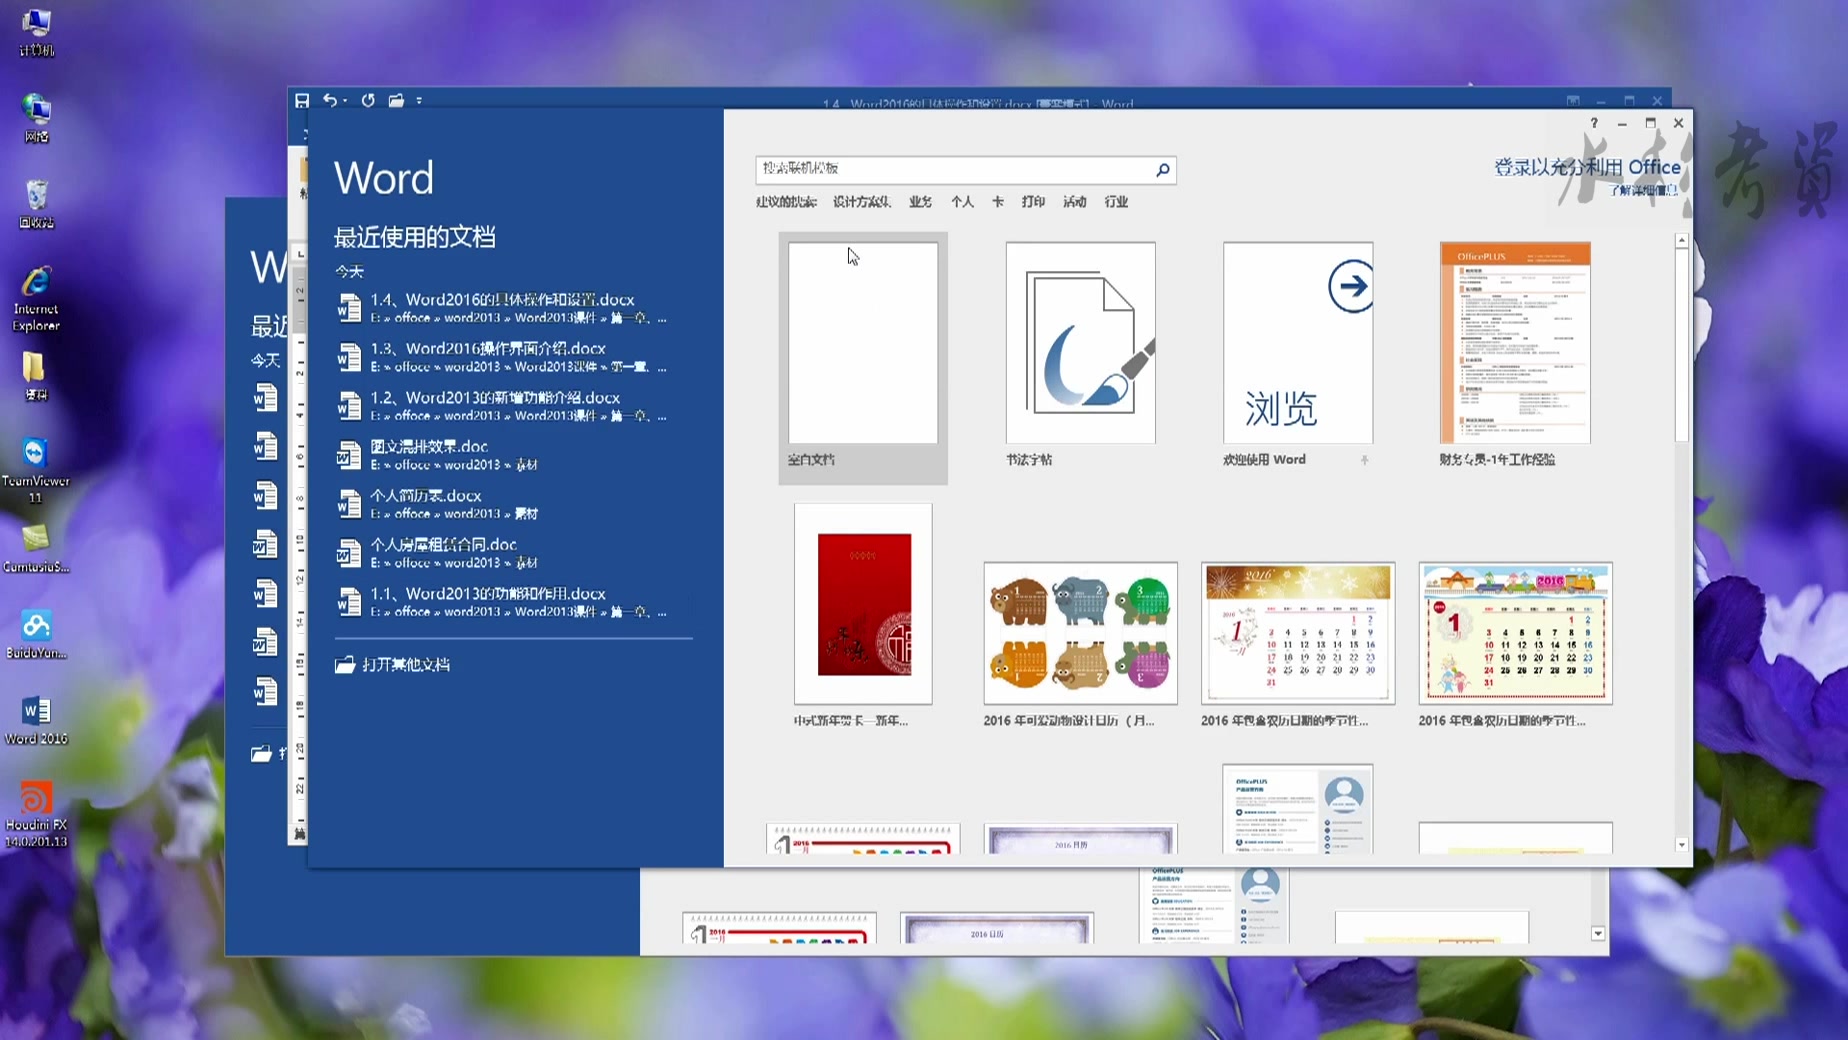
Task: Choose the 中式新年贺卡 red card template
Action: [863, 615]
